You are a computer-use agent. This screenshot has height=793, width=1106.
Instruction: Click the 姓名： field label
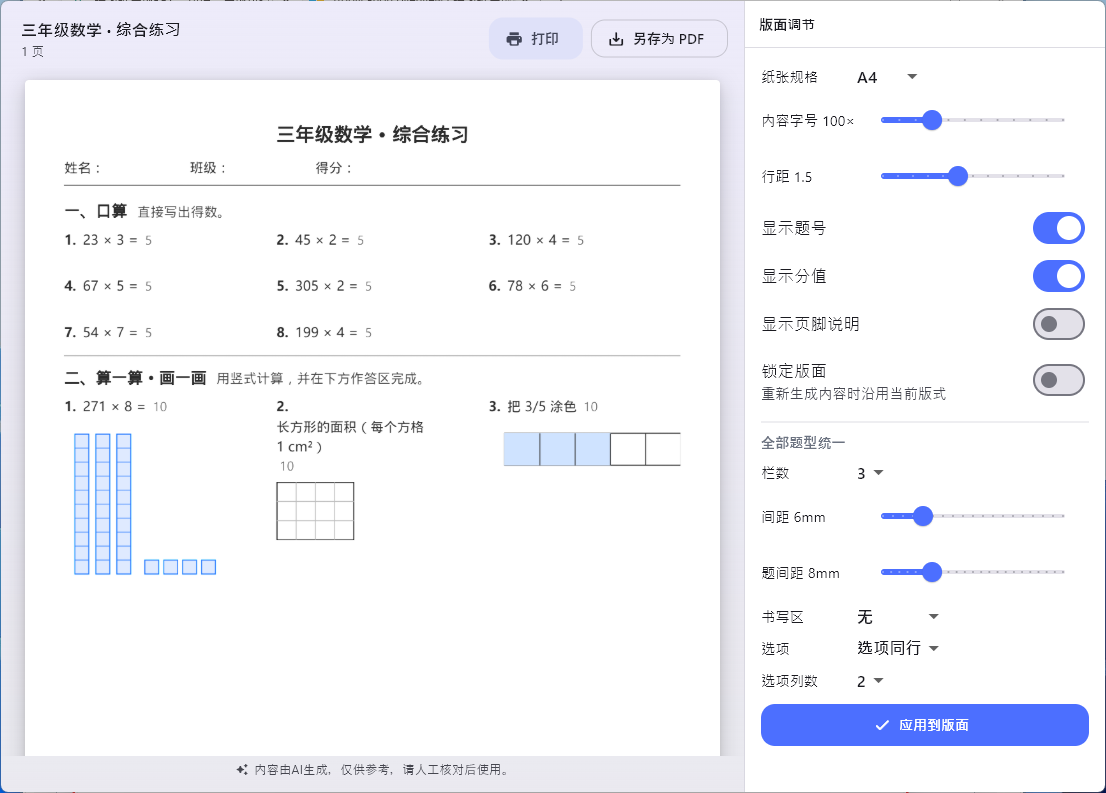[x=83, y=168]
